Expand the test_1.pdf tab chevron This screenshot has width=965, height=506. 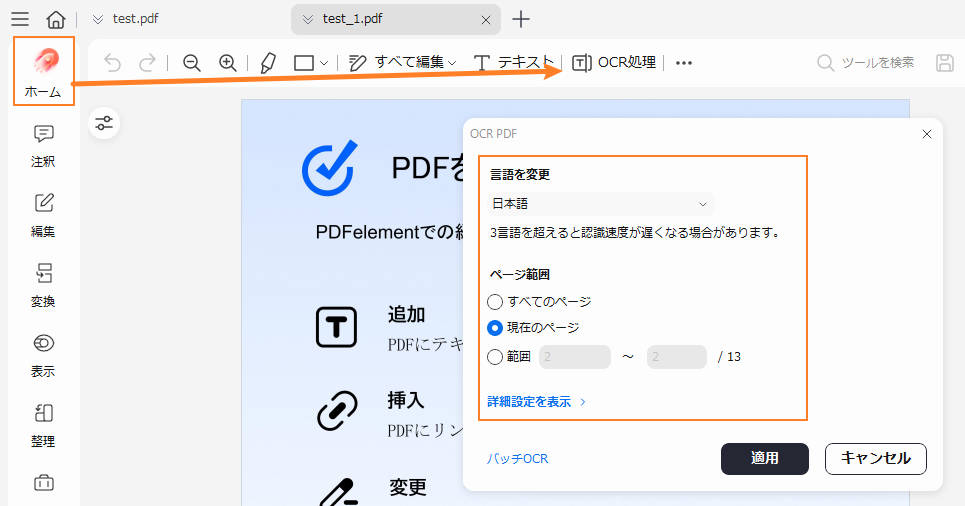(x=308, y=20)
